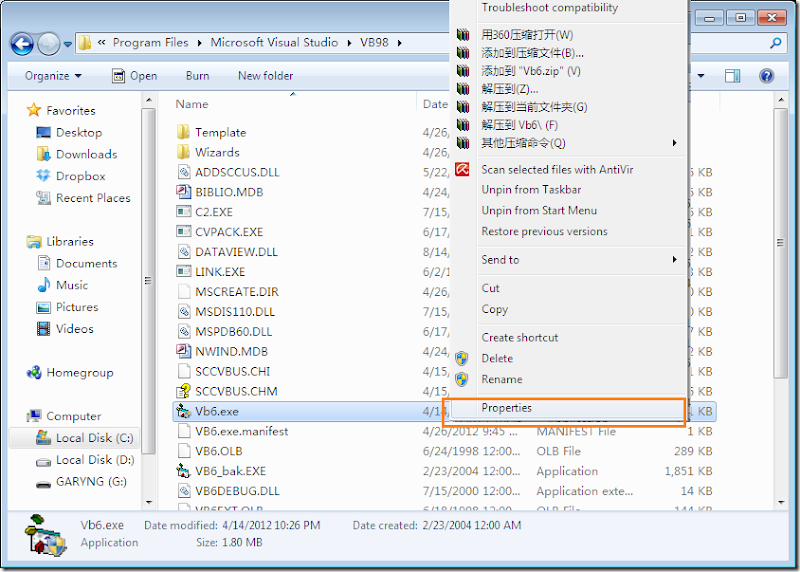
Task: Choose Unpin from Taskbar
Action: pyautogui.click(x=531, y=190)
